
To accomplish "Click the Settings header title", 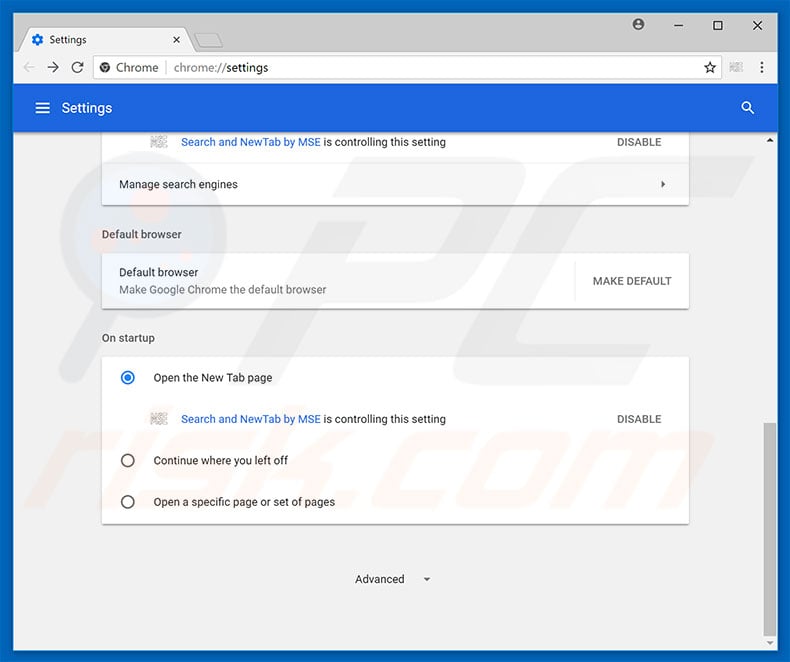I will [87, 108].
